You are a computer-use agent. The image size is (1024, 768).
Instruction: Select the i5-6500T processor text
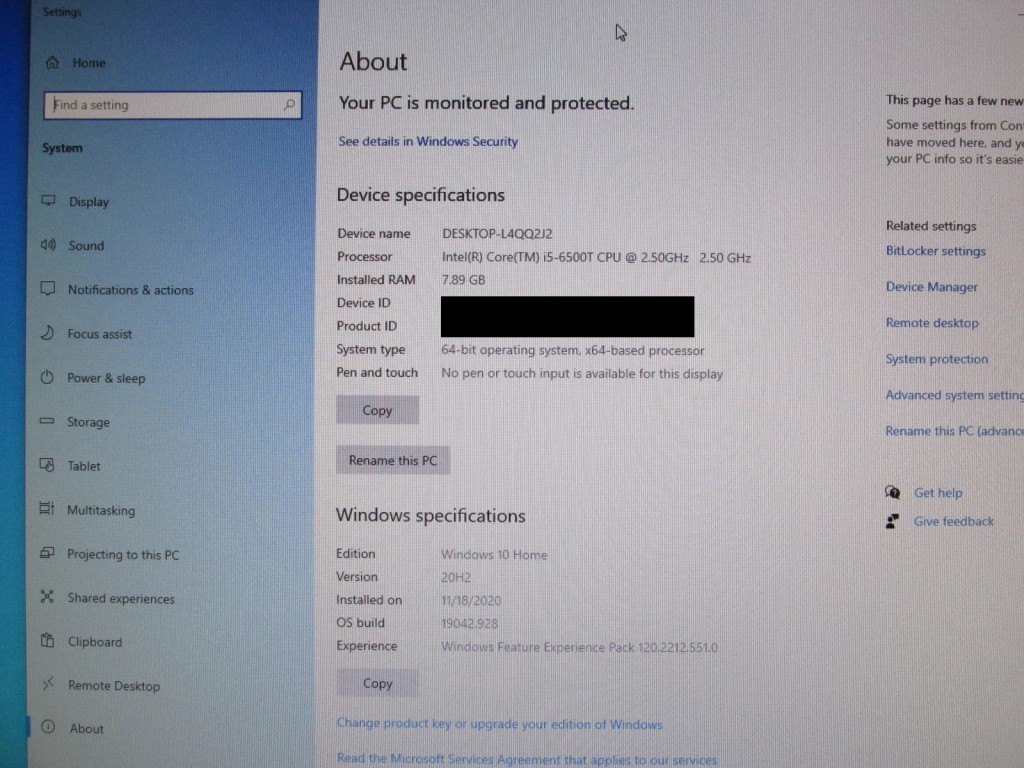click(x=596, y=258)
